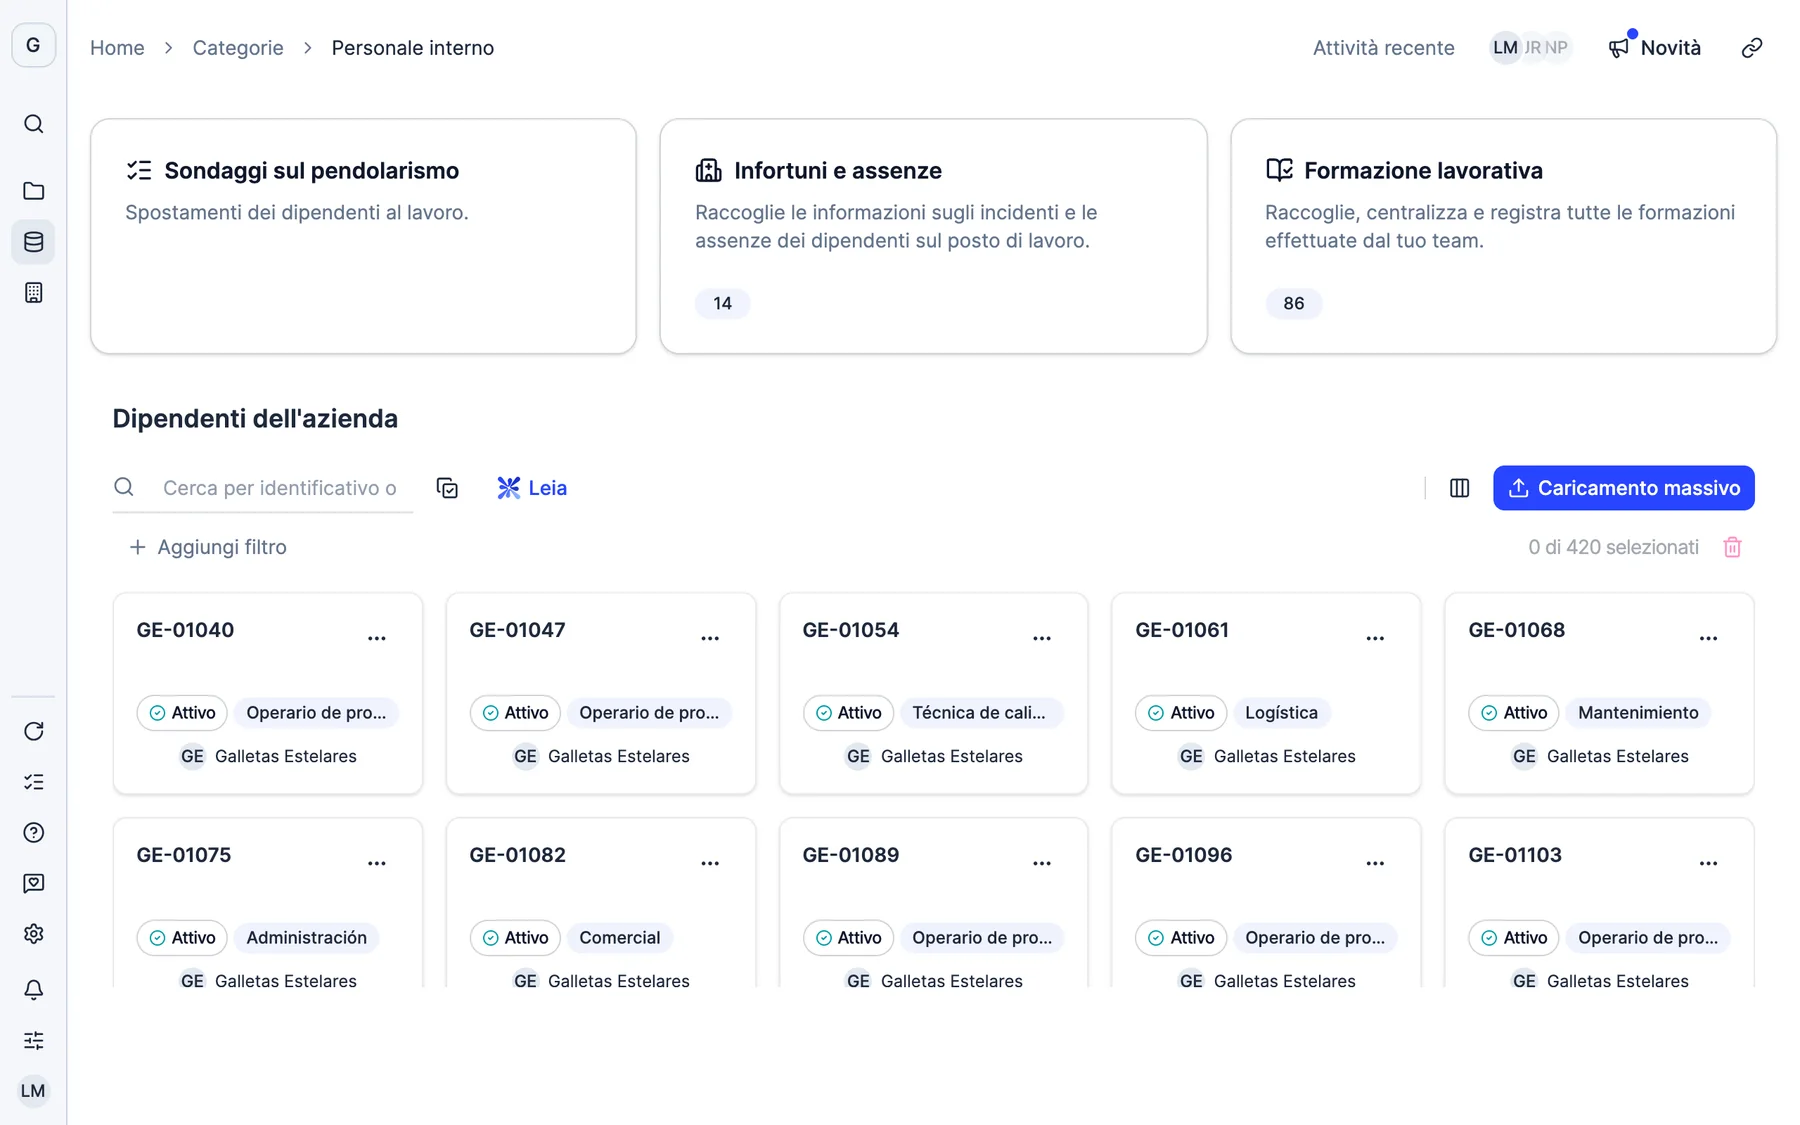Click the pink trash delete icon
The image size is (1800, 1125).
pos(1732,547)
